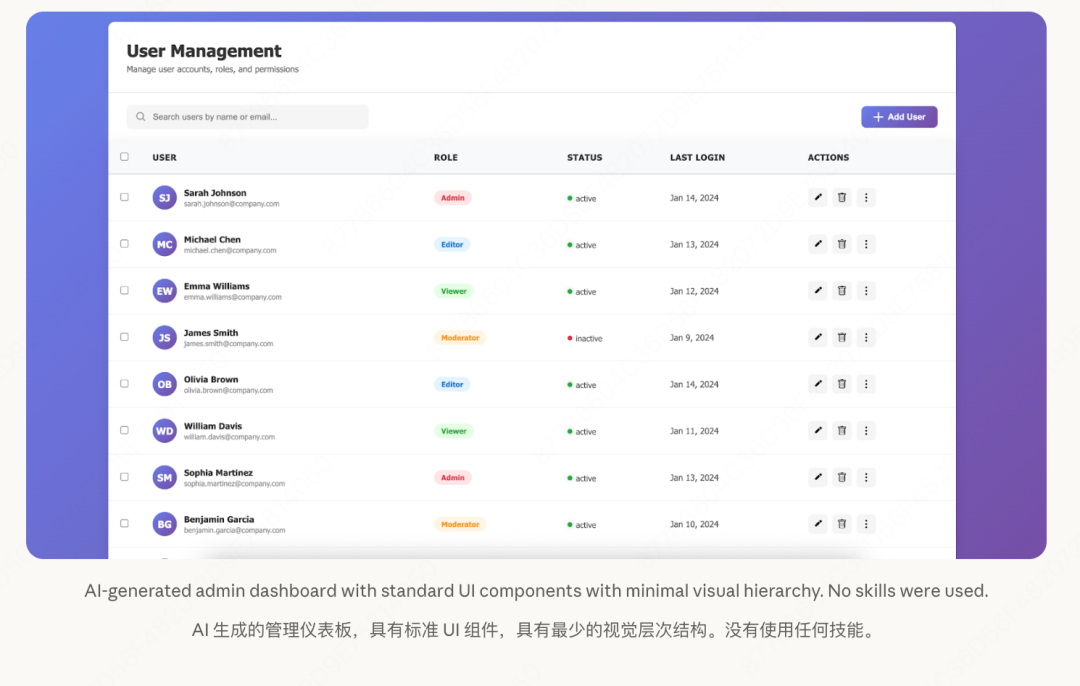Open the more options menu for Michael Chen
1080x686 pixels.
pyautogui.click(x=866, y=244)
